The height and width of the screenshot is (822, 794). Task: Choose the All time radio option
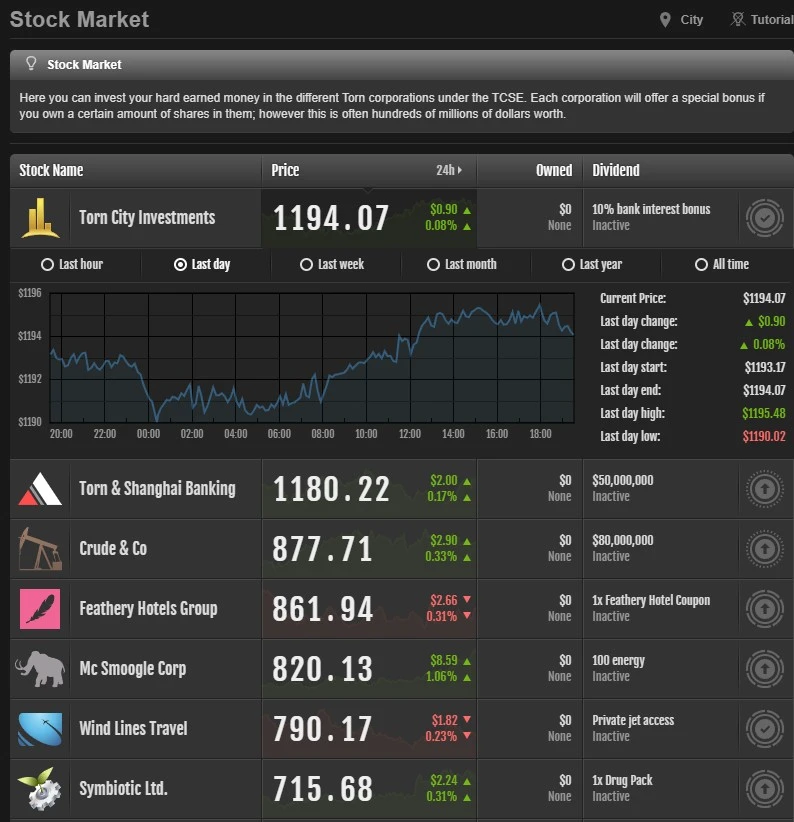(701, 265)
